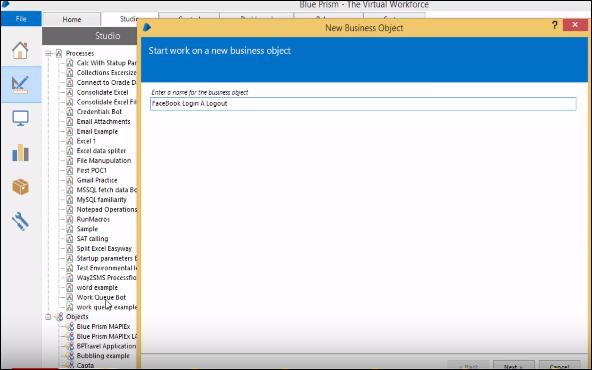Click the icon beside First POC1 process

[x=69, y=170]
